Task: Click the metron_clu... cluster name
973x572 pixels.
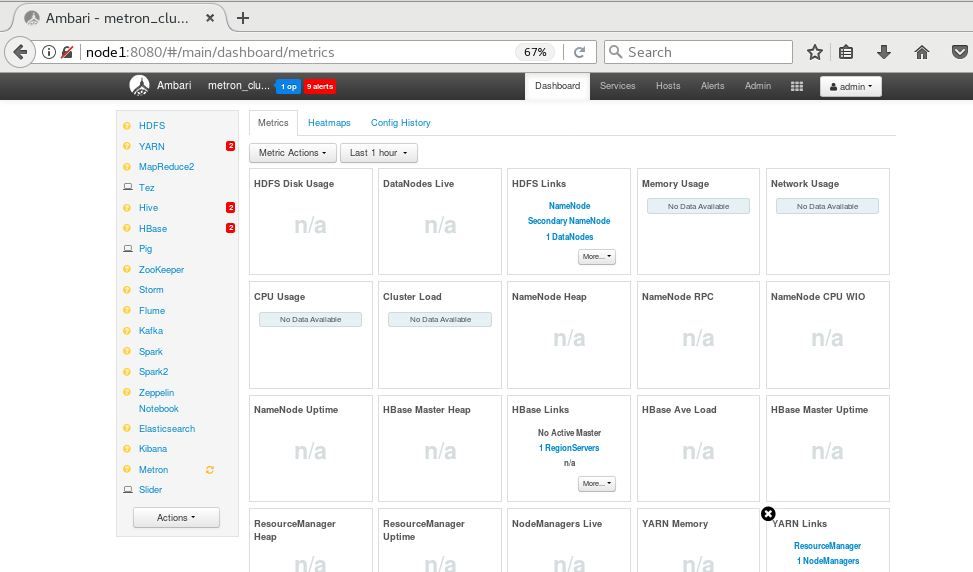Action: tap(238, 86)
